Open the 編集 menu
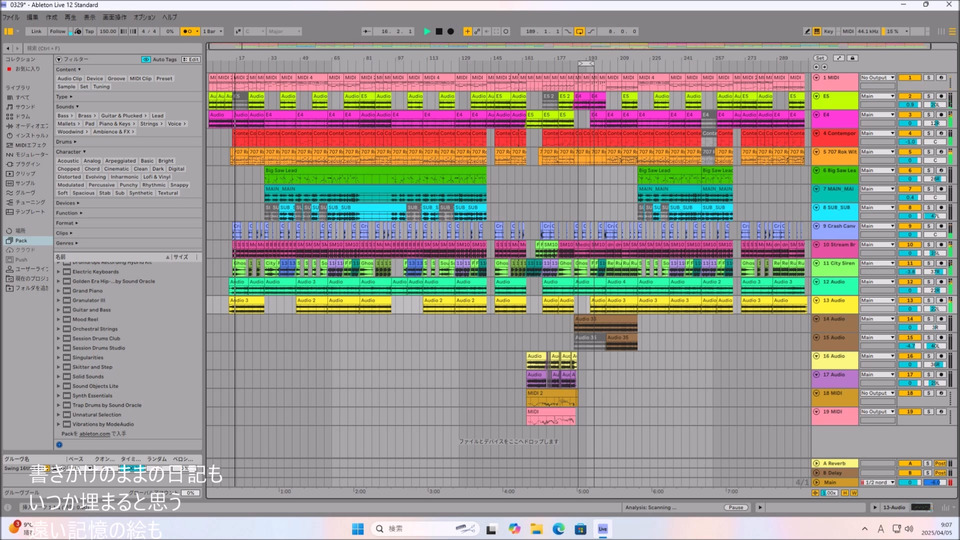Screen dimensions: 960x540 coord(32,17)
